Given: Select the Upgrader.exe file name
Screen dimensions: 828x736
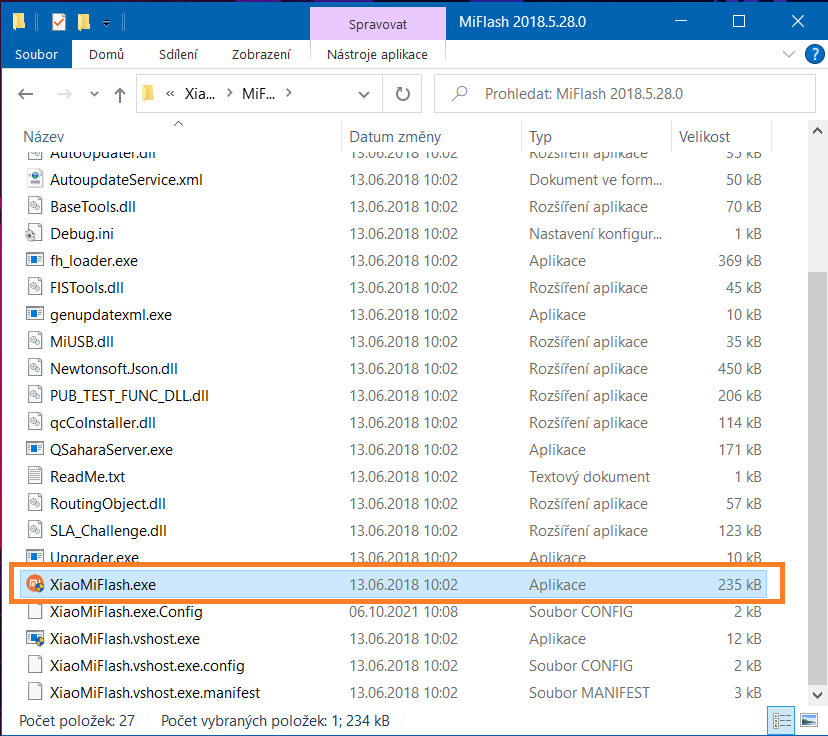Looking at the screenshot, I should coord(94,556).
